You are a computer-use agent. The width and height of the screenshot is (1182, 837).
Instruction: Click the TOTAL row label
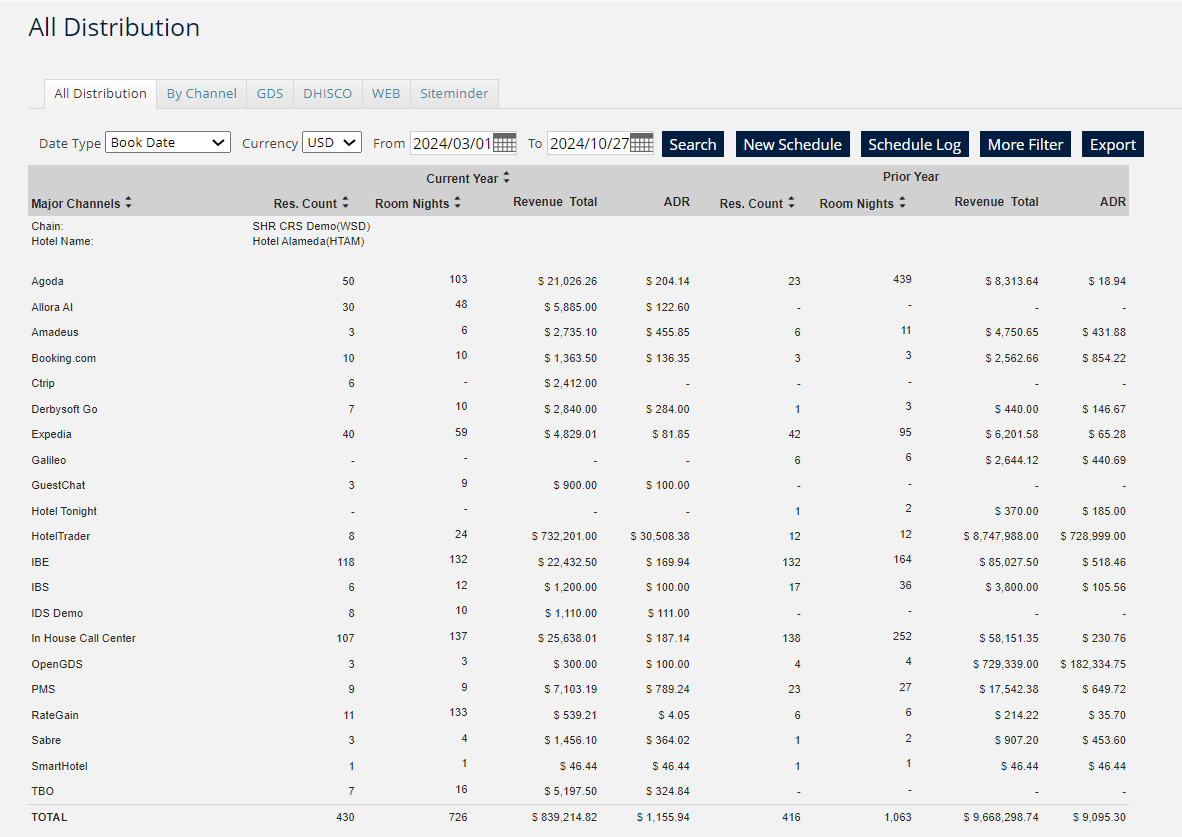[49, 817]
